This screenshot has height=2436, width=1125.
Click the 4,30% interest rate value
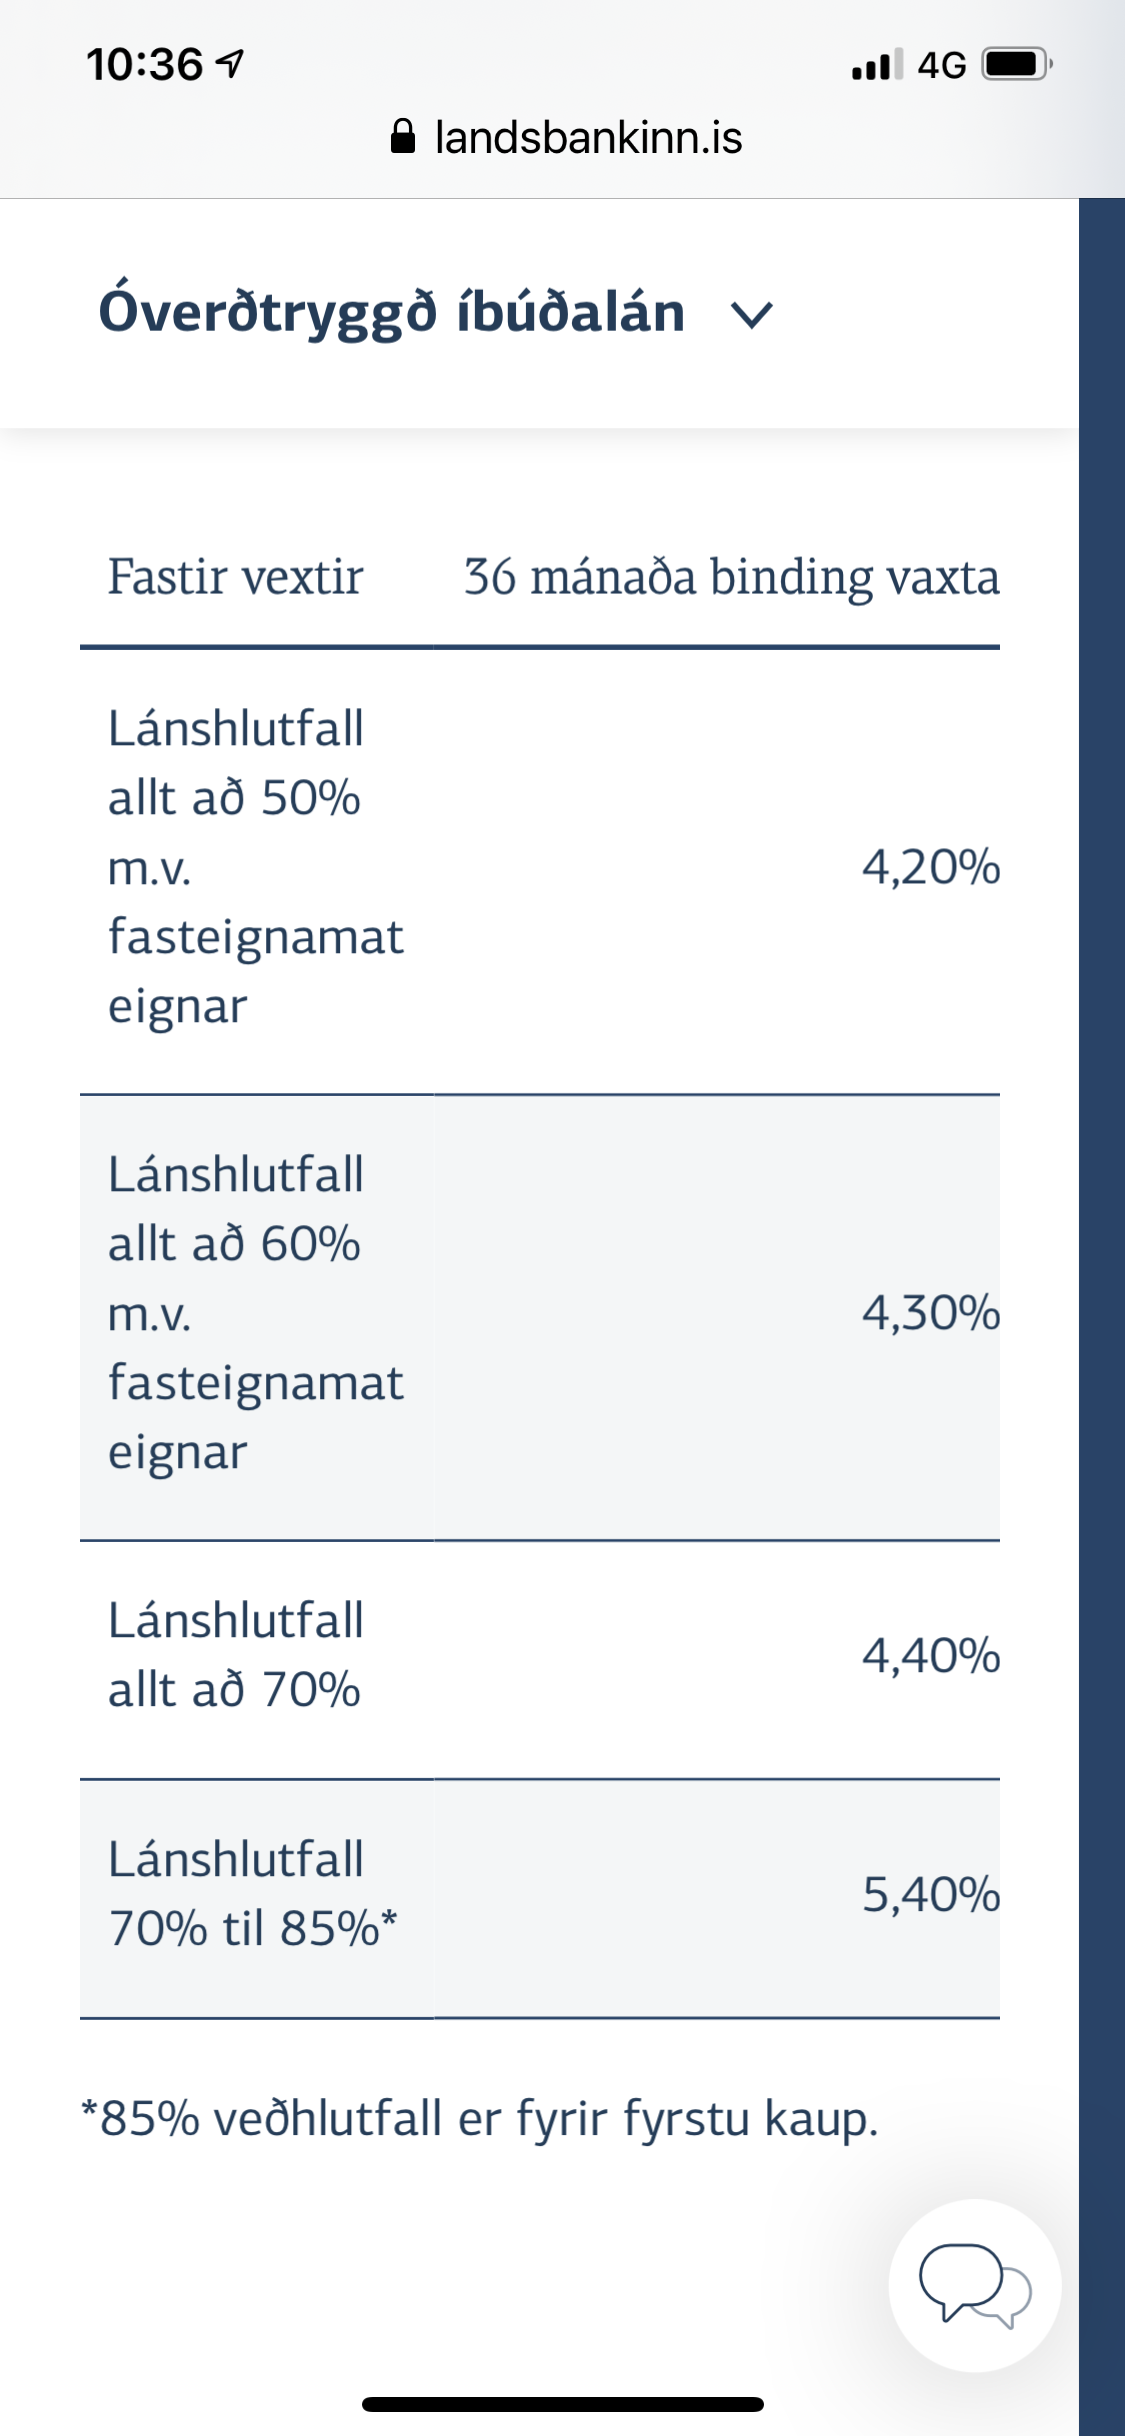click(x=930, y=1313)
